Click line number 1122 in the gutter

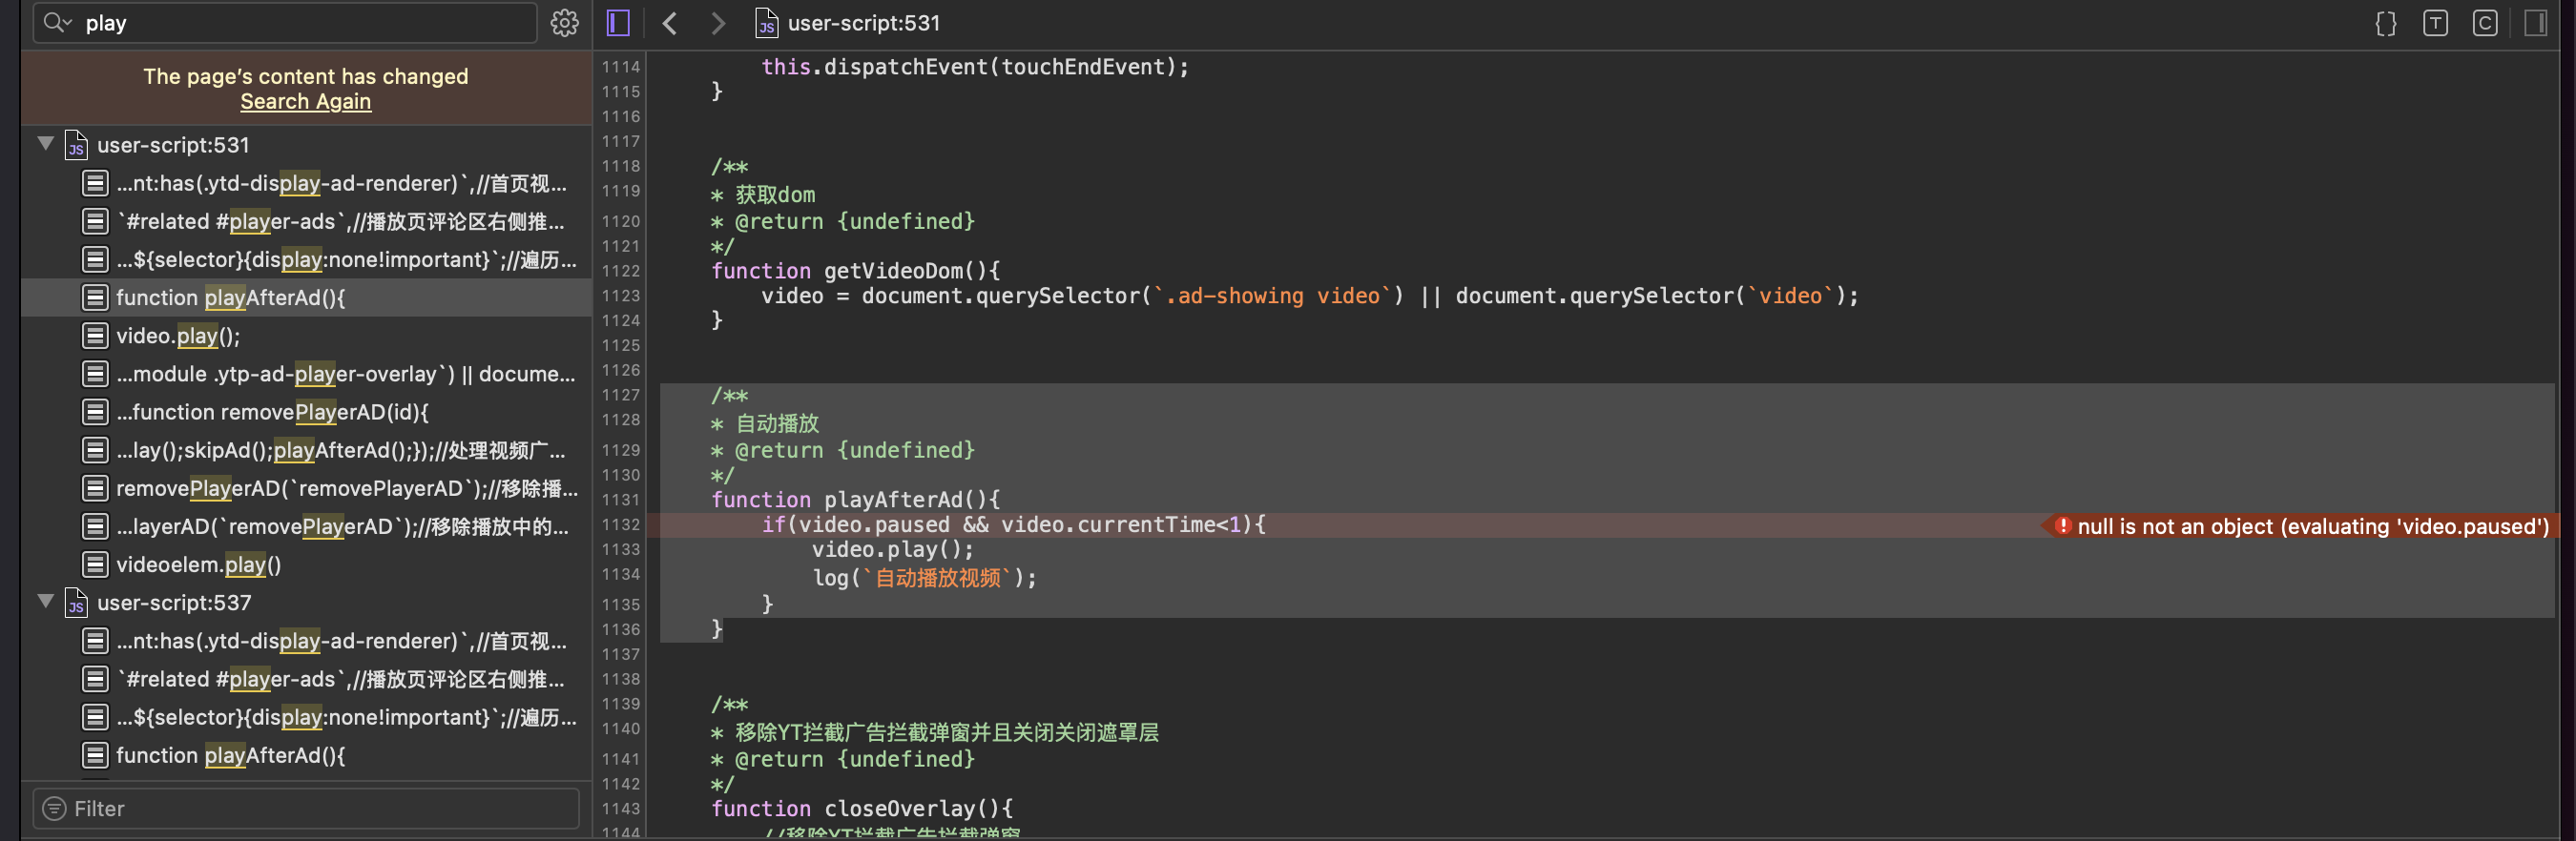coord(620,271)
